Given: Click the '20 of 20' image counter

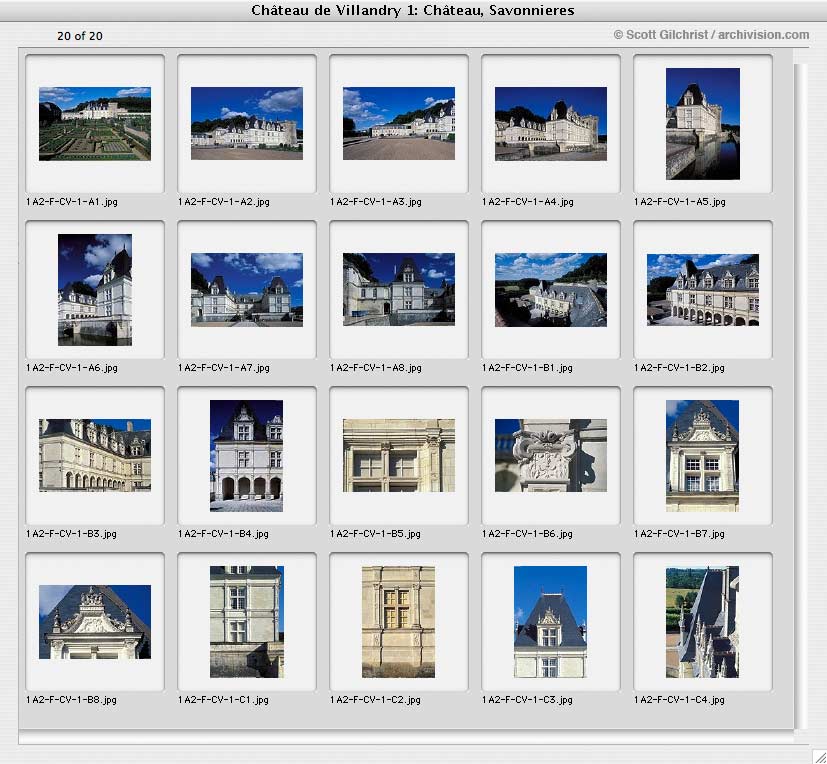Looking at the screenshot, I should (80, 36).
